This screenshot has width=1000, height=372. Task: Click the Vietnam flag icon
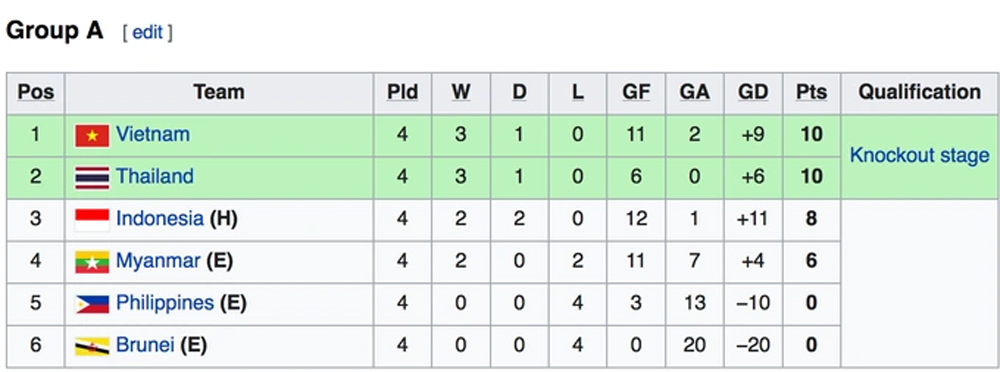click(x=92, y=135)
